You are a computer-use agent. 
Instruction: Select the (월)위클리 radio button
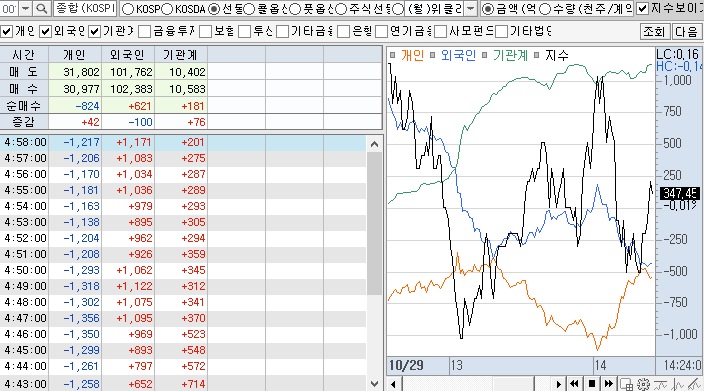pos(398,9)
